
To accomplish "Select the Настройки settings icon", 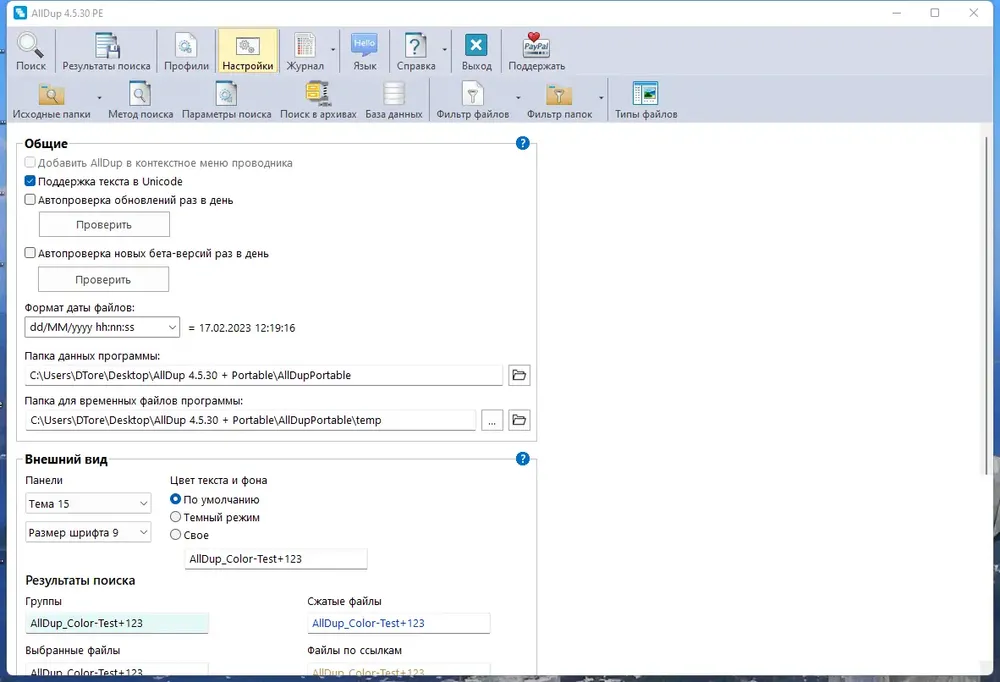I will [x=247, y=51].
